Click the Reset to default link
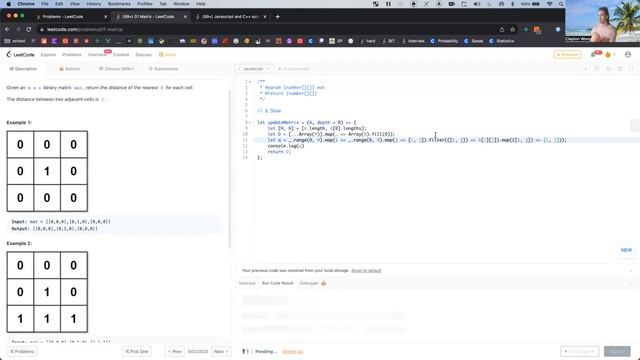The height and width of the screenshot is (360, 640). [366, 271]
